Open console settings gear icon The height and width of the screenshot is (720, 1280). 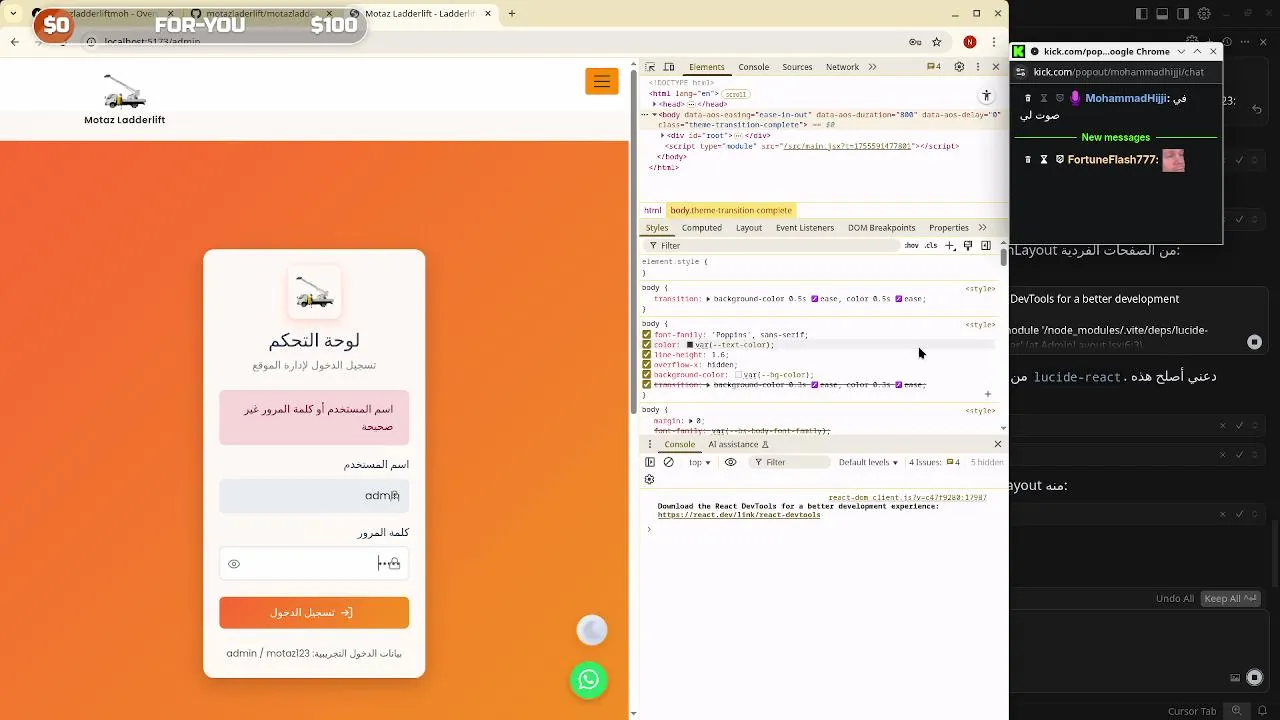[x=649, y=480]
